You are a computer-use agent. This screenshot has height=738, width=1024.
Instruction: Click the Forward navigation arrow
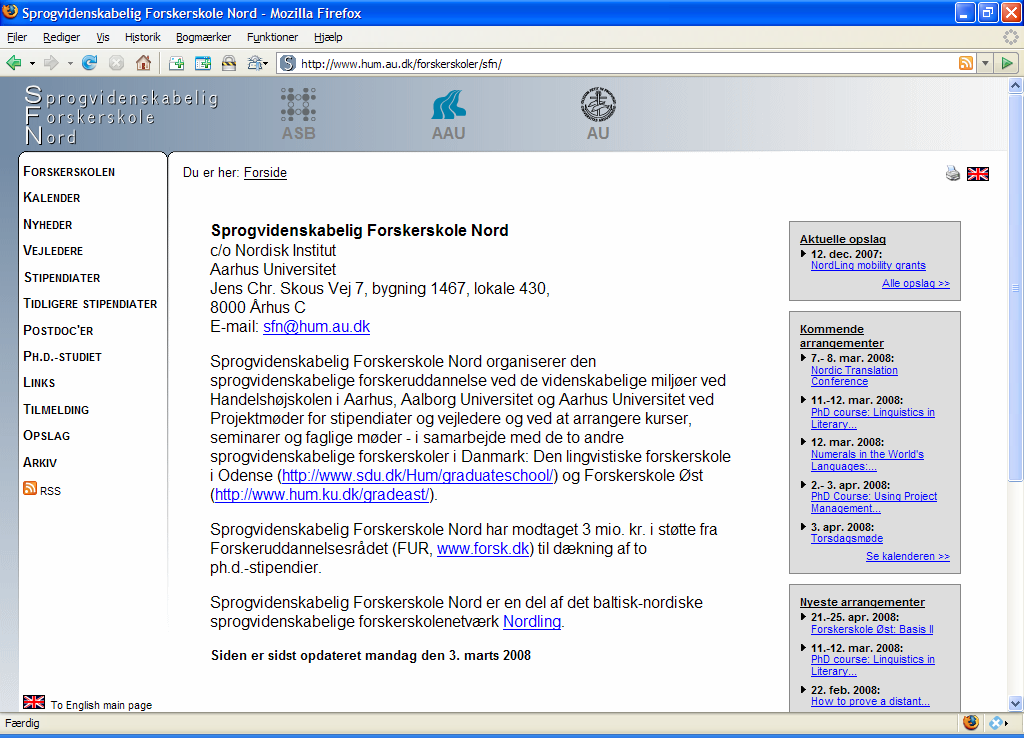[x=51, y=63]
